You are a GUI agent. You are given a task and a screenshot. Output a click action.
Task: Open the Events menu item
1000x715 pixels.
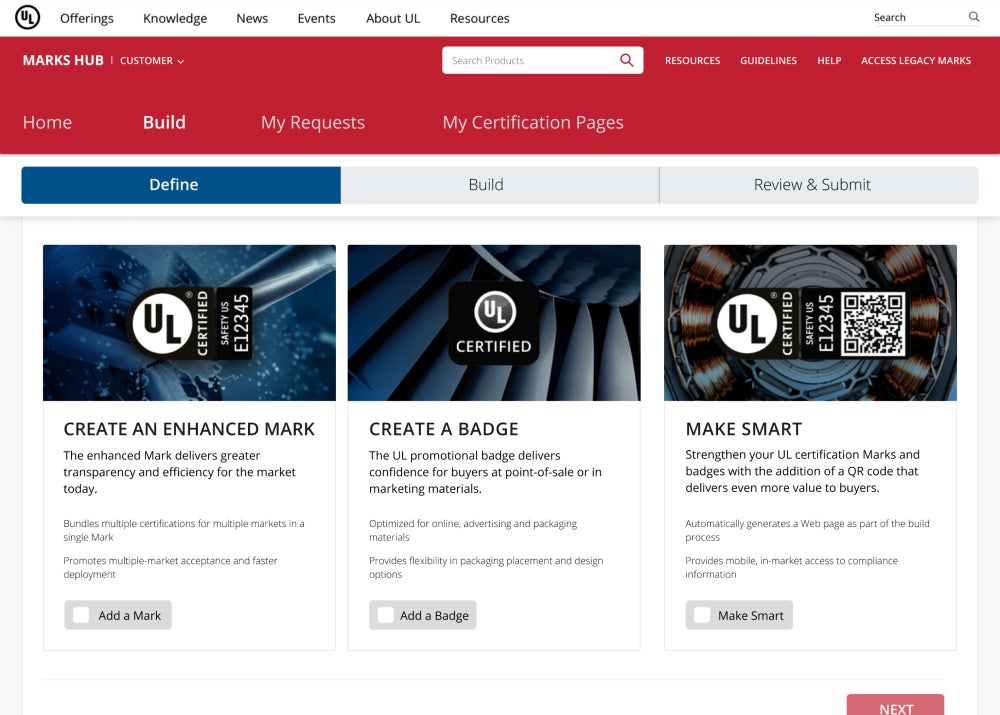click(x=316, y=18)
